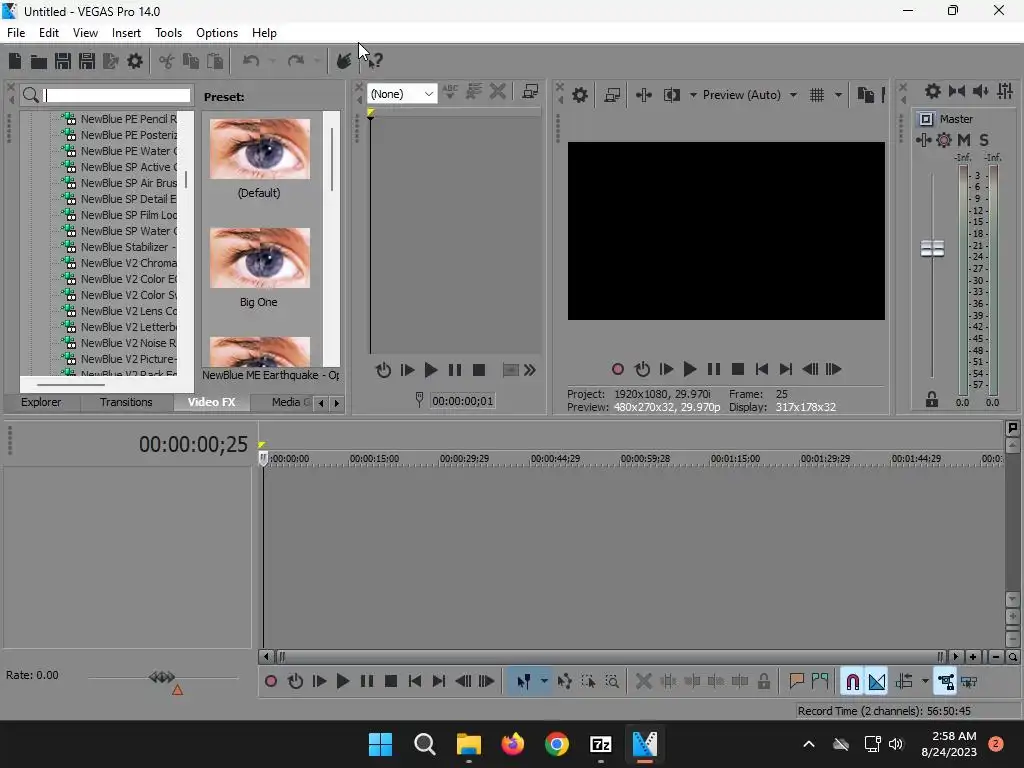Open the Options menu
Screen dimensions: 1024x768
tap(217, 33)
